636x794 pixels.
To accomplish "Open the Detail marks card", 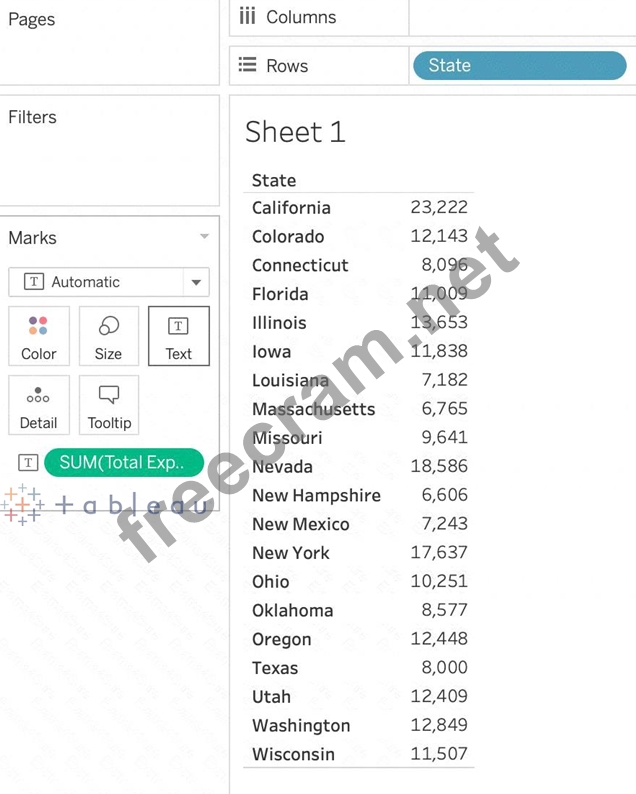I will pyautogui.click(x=39, y=405).
